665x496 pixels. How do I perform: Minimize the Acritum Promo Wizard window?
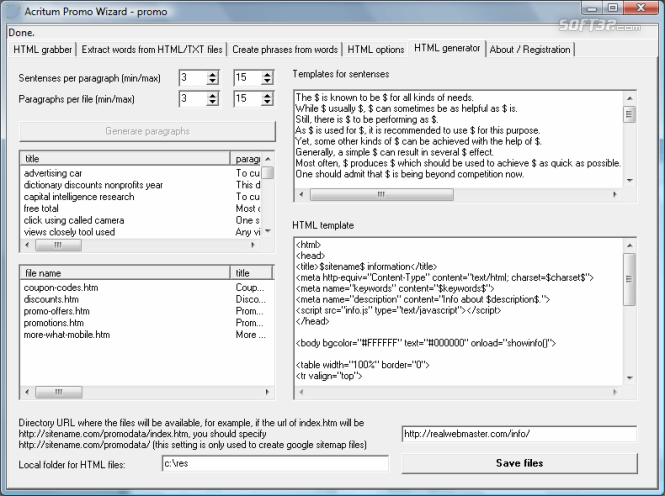pyautogui.click(x=592, y=8)
